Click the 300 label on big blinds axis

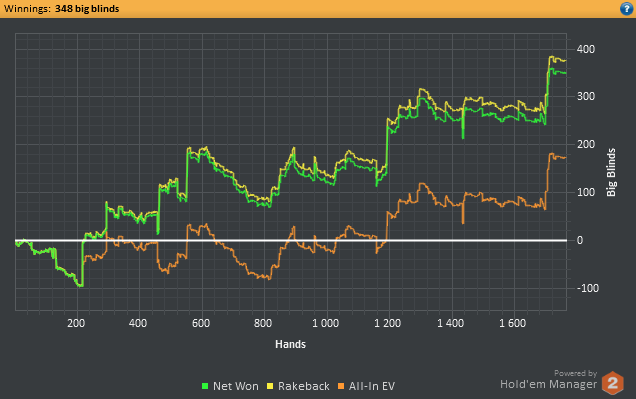coord(586,97)
